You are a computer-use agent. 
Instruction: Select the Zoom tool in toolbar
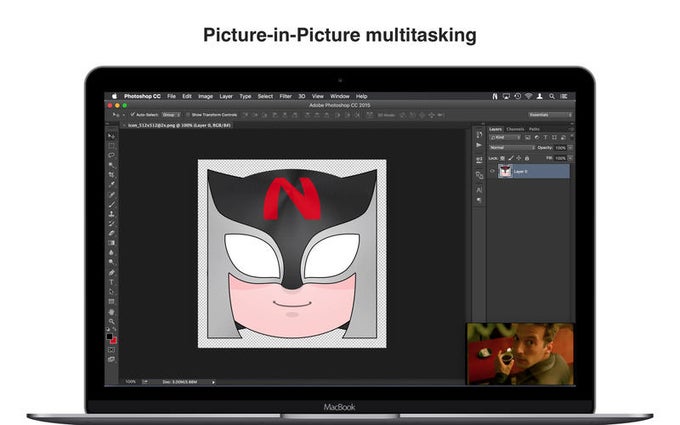click(111, 321)
